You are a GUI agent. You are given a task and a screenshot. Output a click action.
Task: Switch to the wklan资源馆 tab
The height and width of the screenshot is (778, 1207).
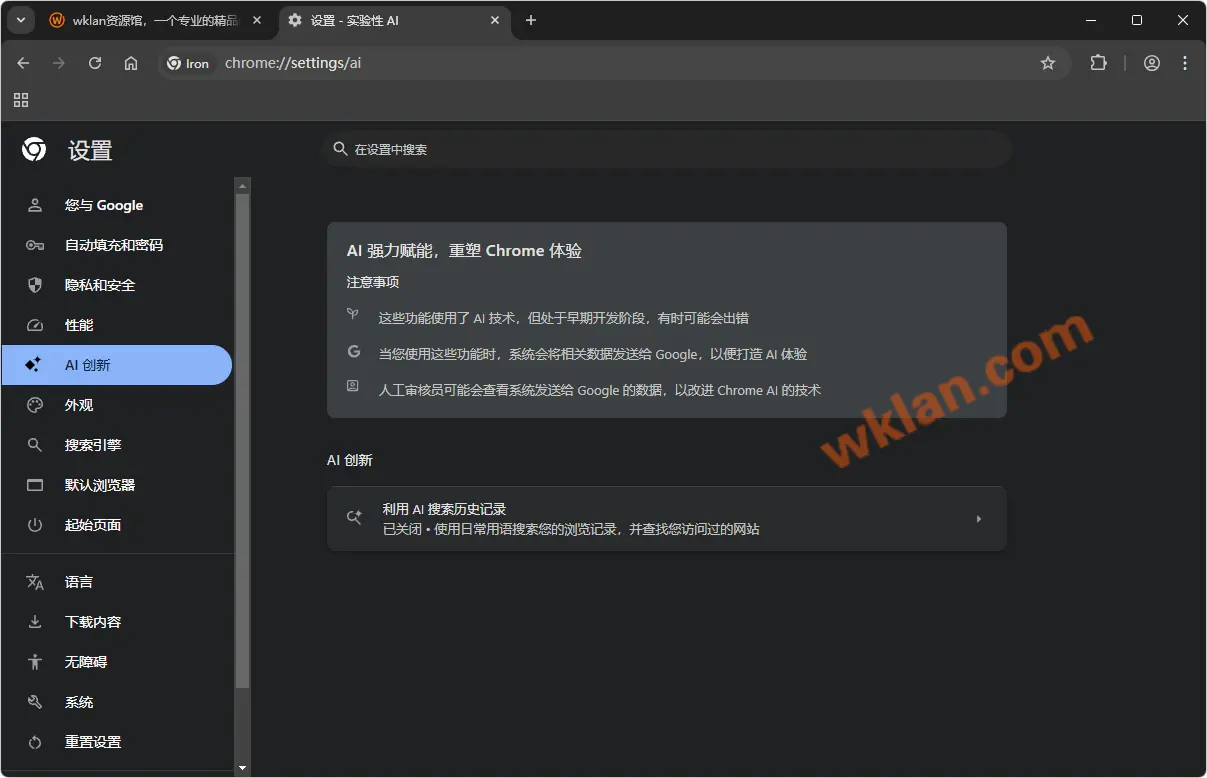[155, 20]
